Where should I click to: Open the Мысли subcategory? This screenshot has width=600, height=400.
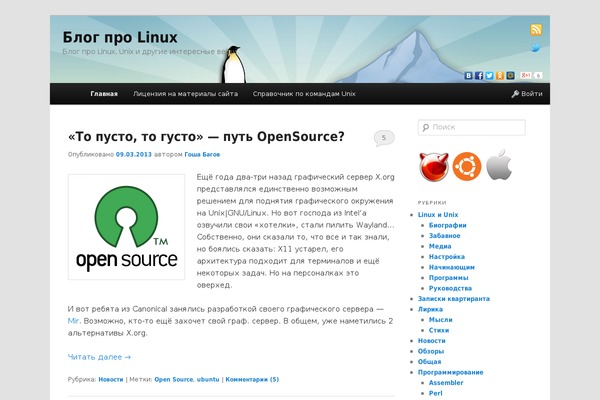pos(440,320)
